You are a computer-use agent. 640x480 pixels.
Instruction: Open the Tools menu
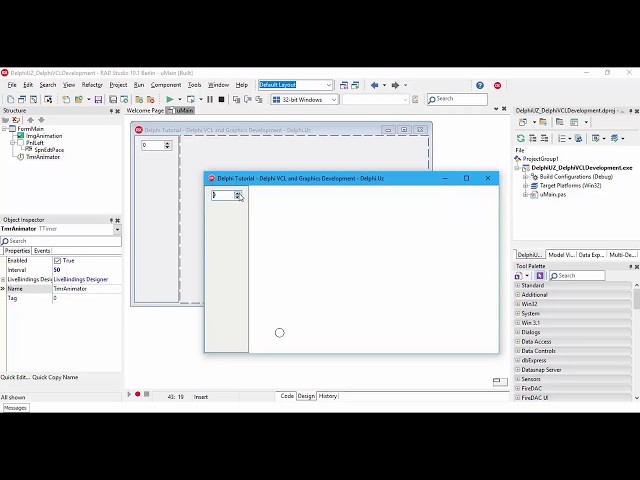click(194, 85)
